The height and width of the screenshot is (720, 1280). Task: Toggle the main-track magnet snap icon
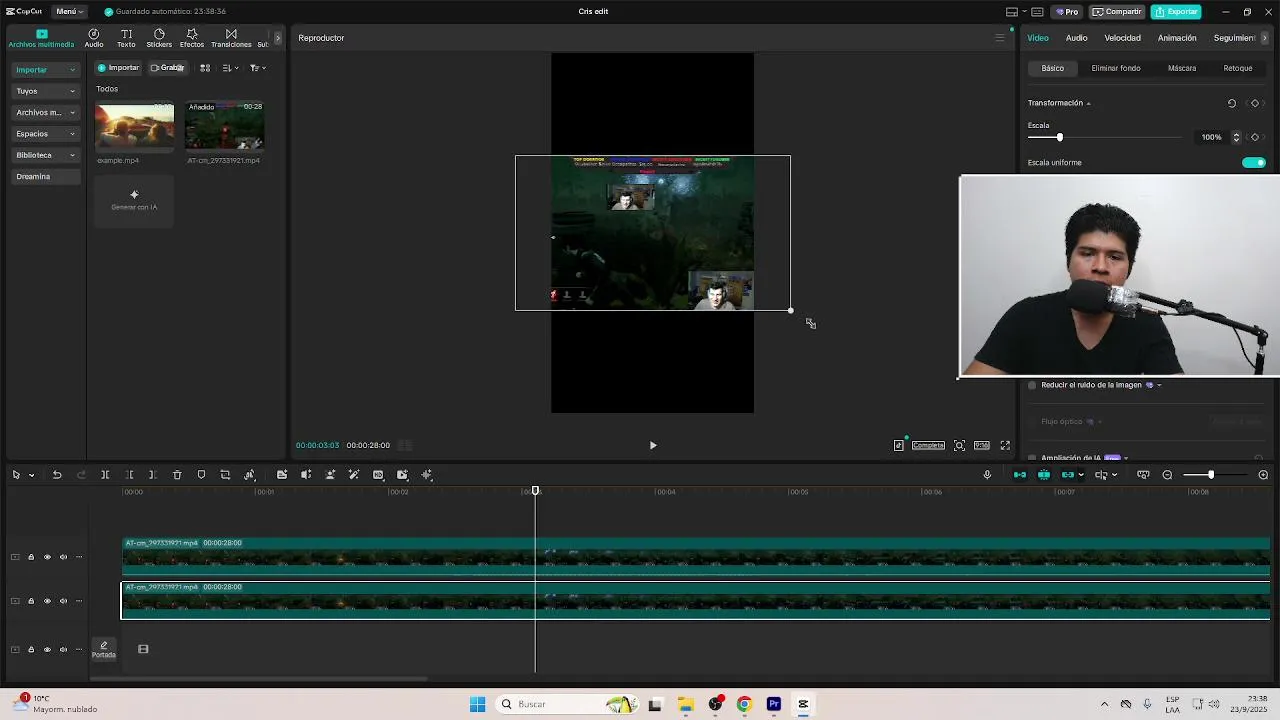pyautogui.click(x=1020, y=475)
